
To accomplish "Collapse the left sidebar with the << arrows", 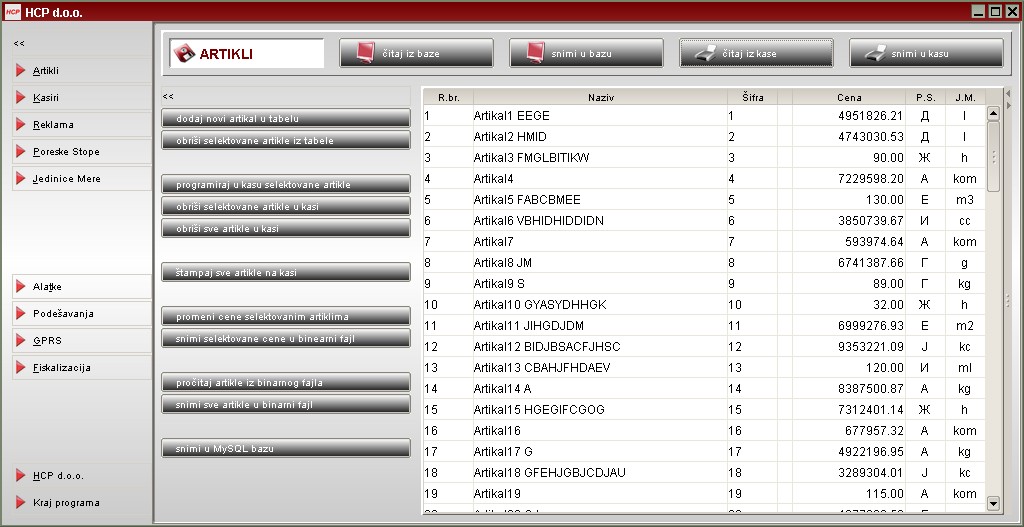I will [x=19, y=44].
